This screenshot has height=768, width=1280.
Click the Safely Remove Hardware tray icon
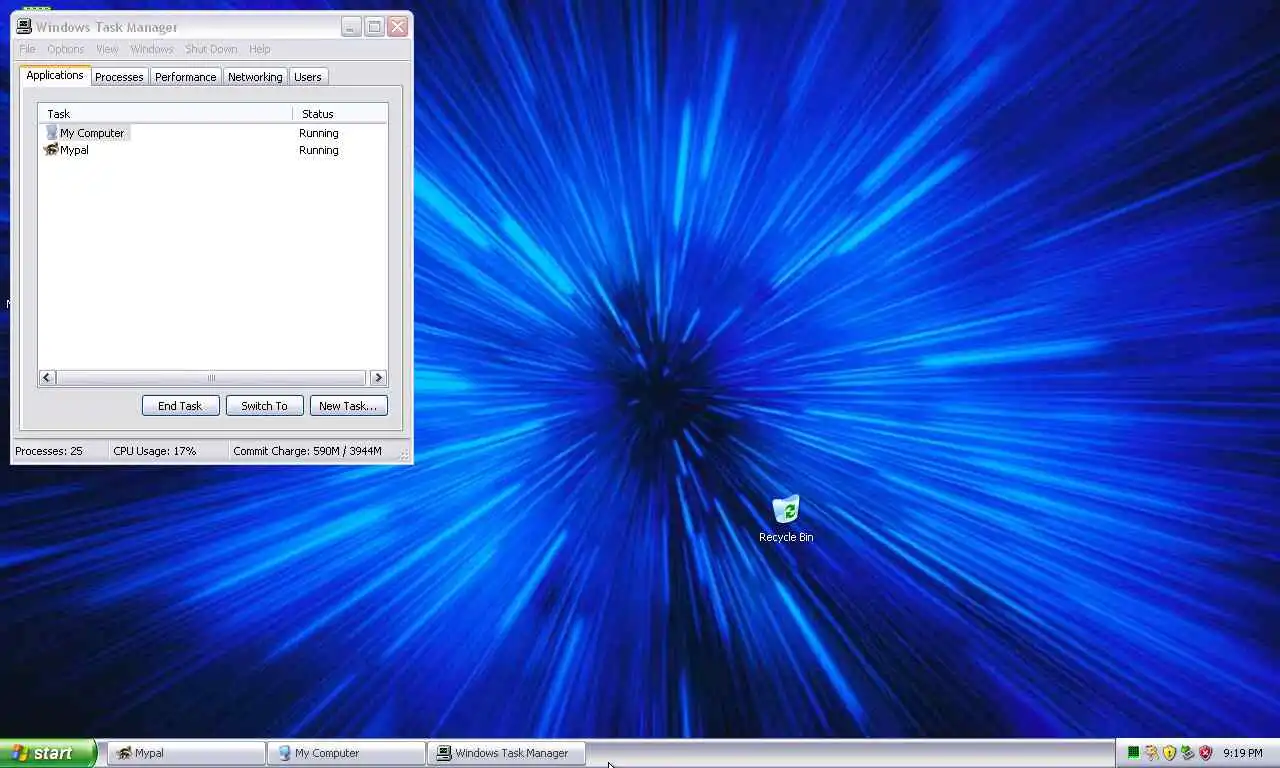point(1188,753)
